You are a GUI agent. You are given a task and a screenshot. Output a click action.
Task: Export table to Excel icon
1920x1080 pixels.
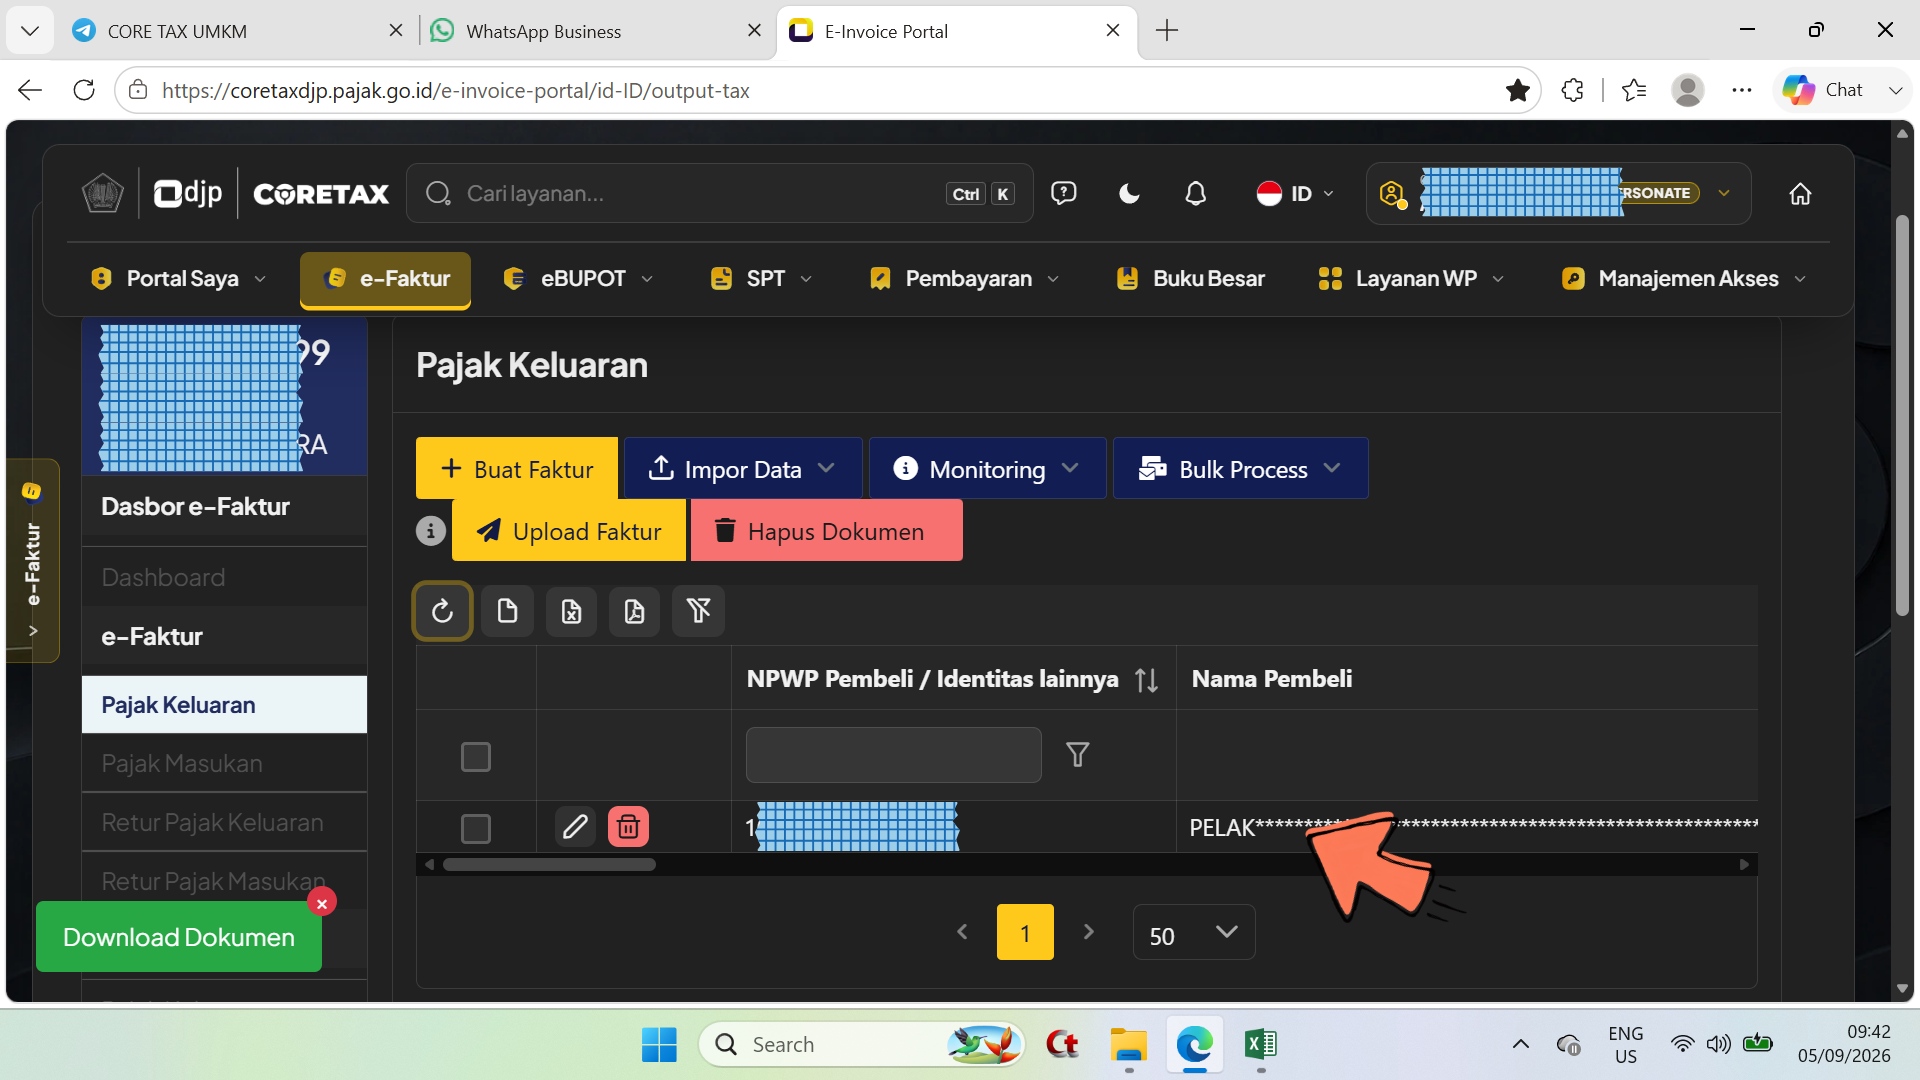[571, 611]
